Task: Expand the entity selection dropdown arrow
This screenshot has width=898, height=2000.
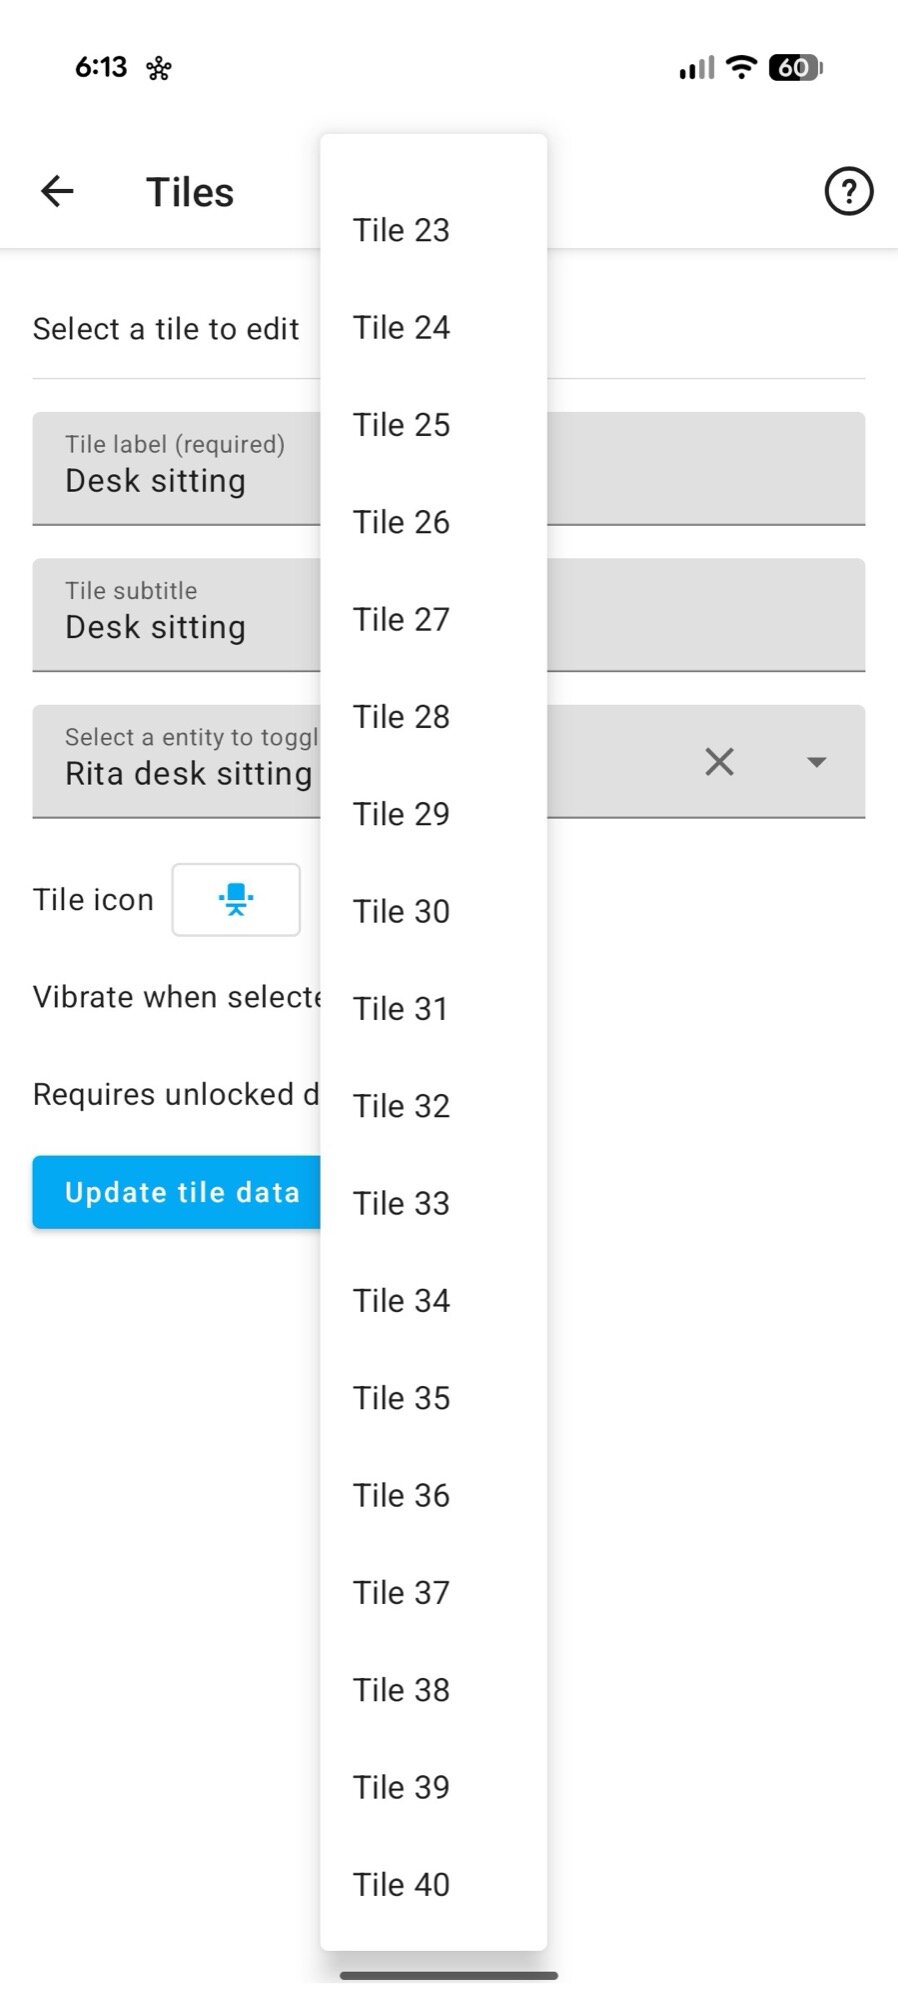Action: pyautogui.click(x=817, y=762)
